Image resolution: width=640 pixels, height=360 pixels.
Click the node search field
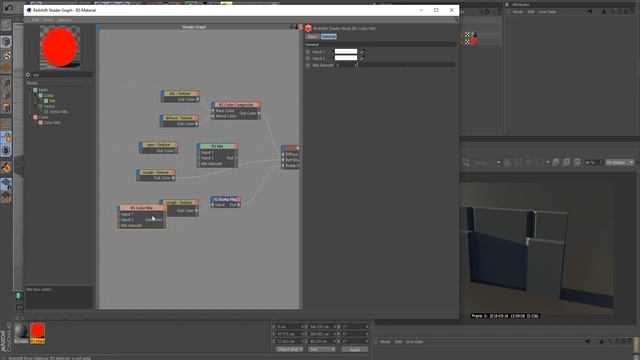(62, 75)
